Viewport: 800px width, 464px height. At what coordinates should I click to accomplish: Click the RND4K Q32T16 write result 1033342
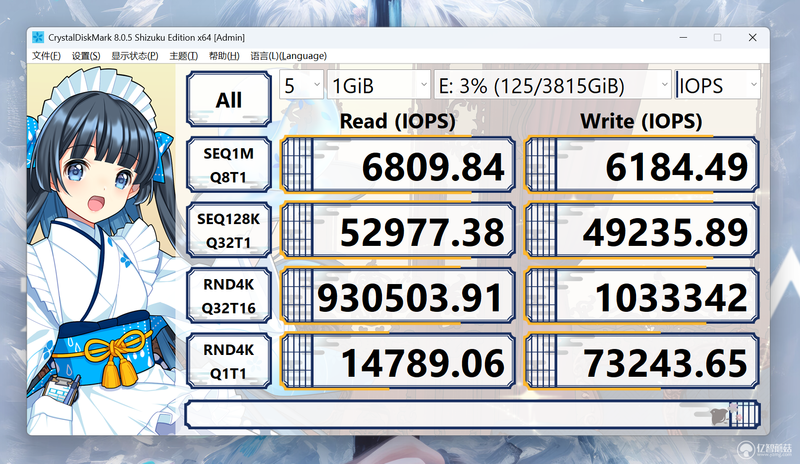click(x=642, y=296)
